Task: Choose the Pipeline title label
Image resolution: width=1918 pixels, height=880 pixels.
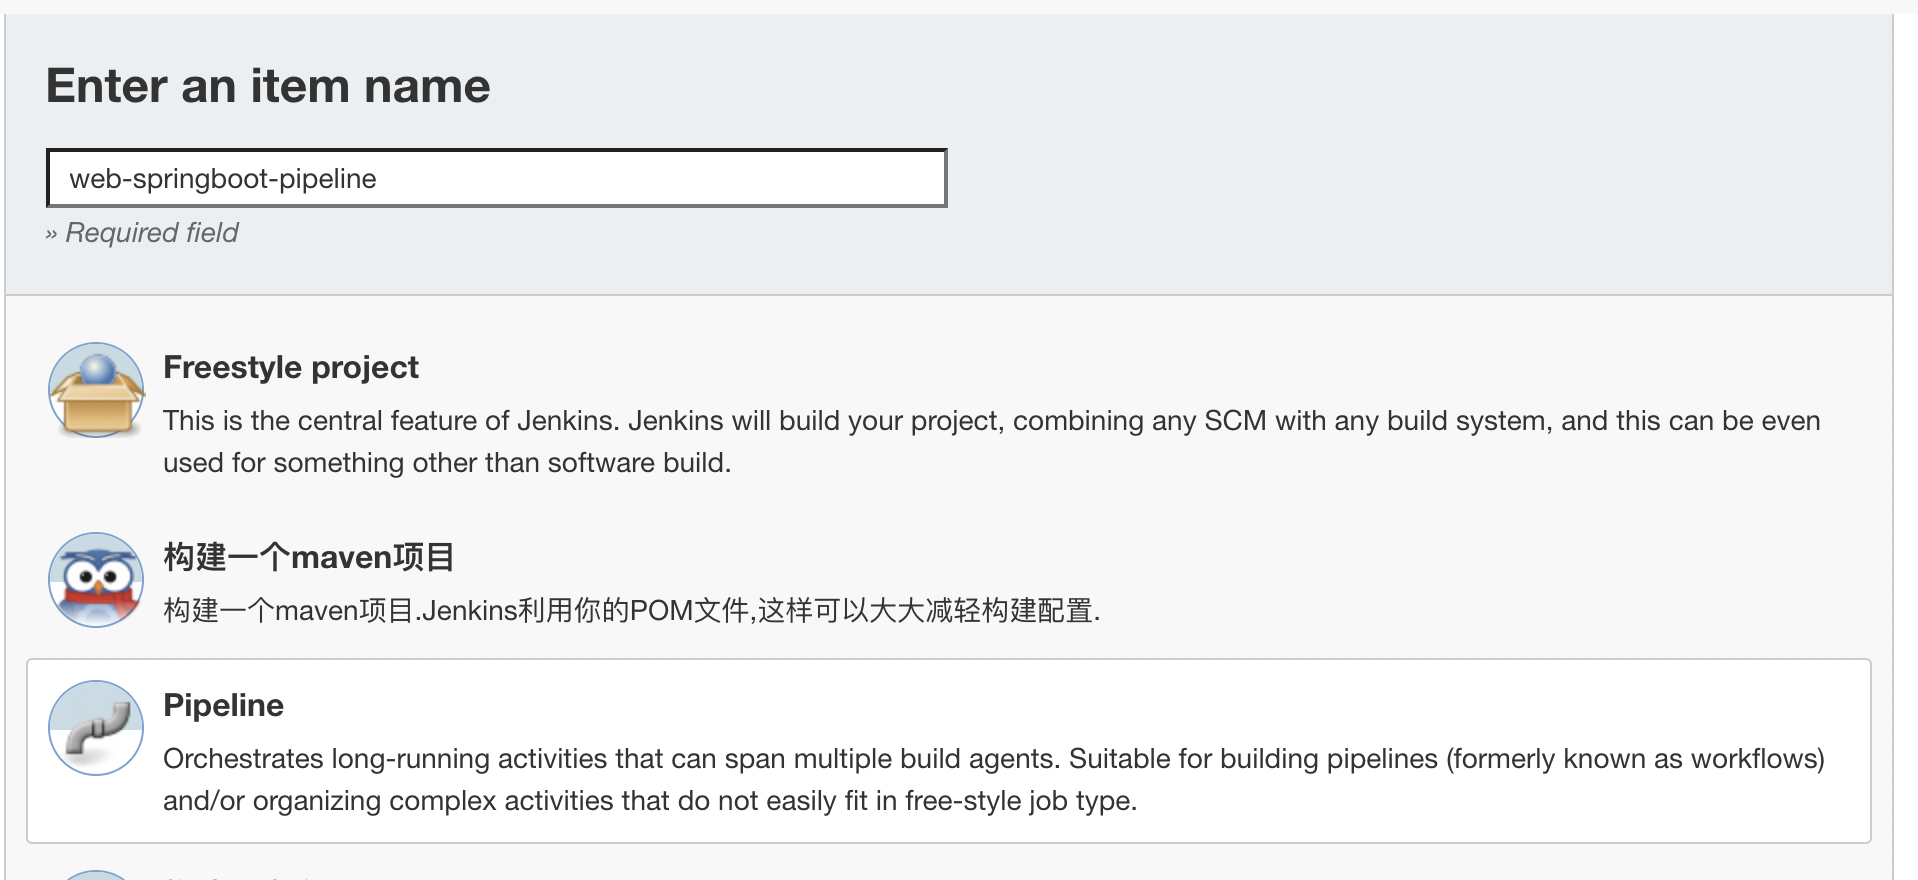Action: [x=223, y=705]
